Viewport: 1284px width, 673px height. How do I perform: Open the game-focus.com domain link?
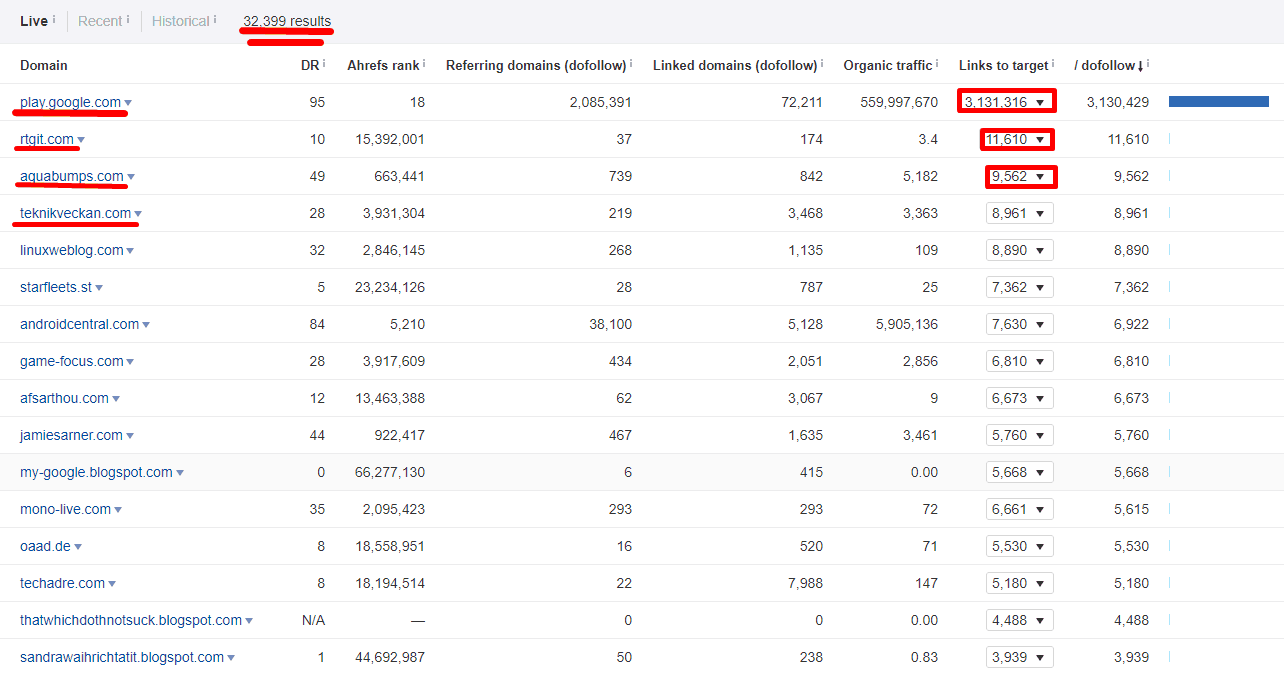[72, 361]
